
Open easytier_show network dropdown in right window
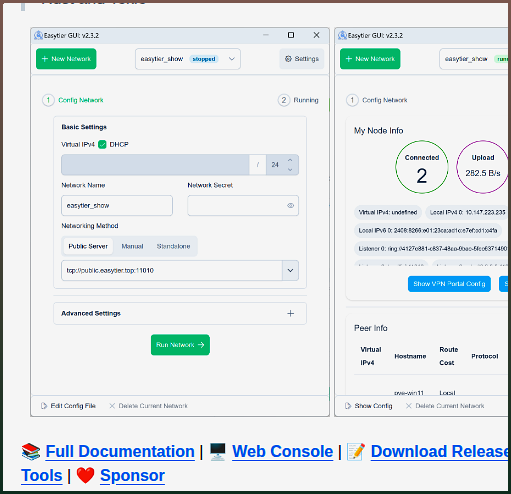tap(475, 59)
